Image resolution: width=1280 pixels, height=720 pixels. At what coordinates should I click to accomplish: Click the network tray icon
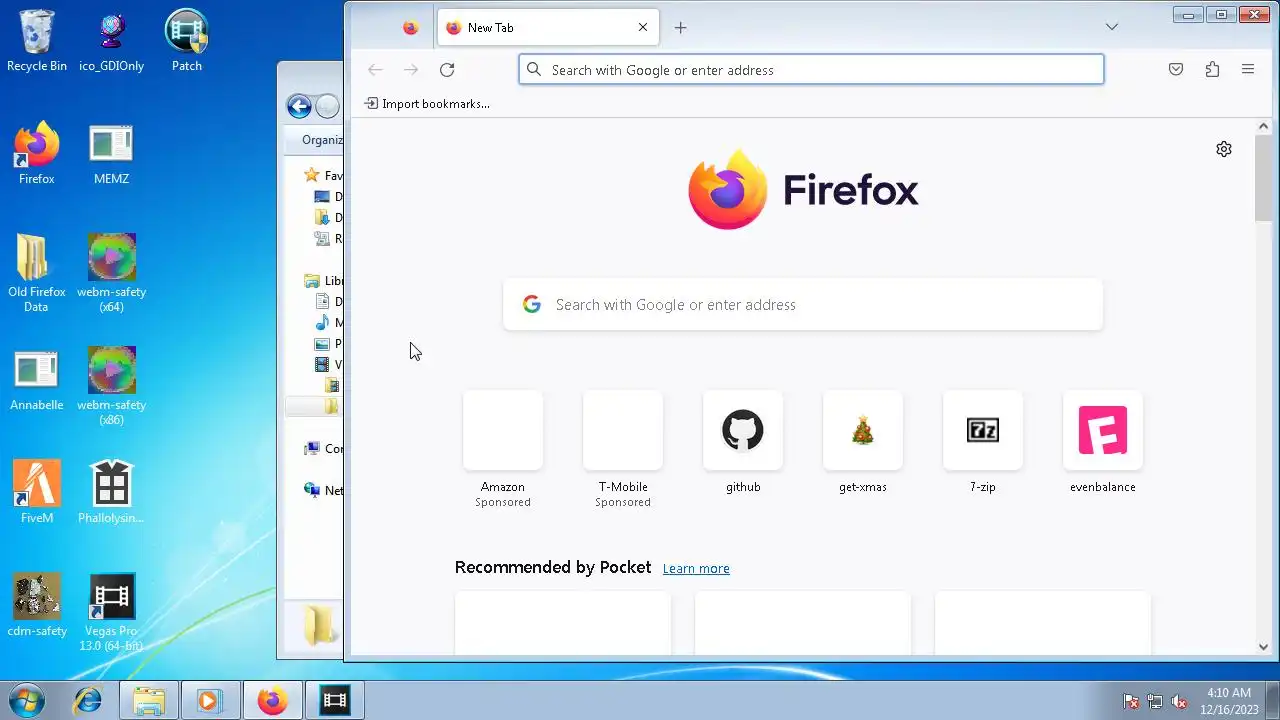pyautogui.click(x=1155, y=702)
